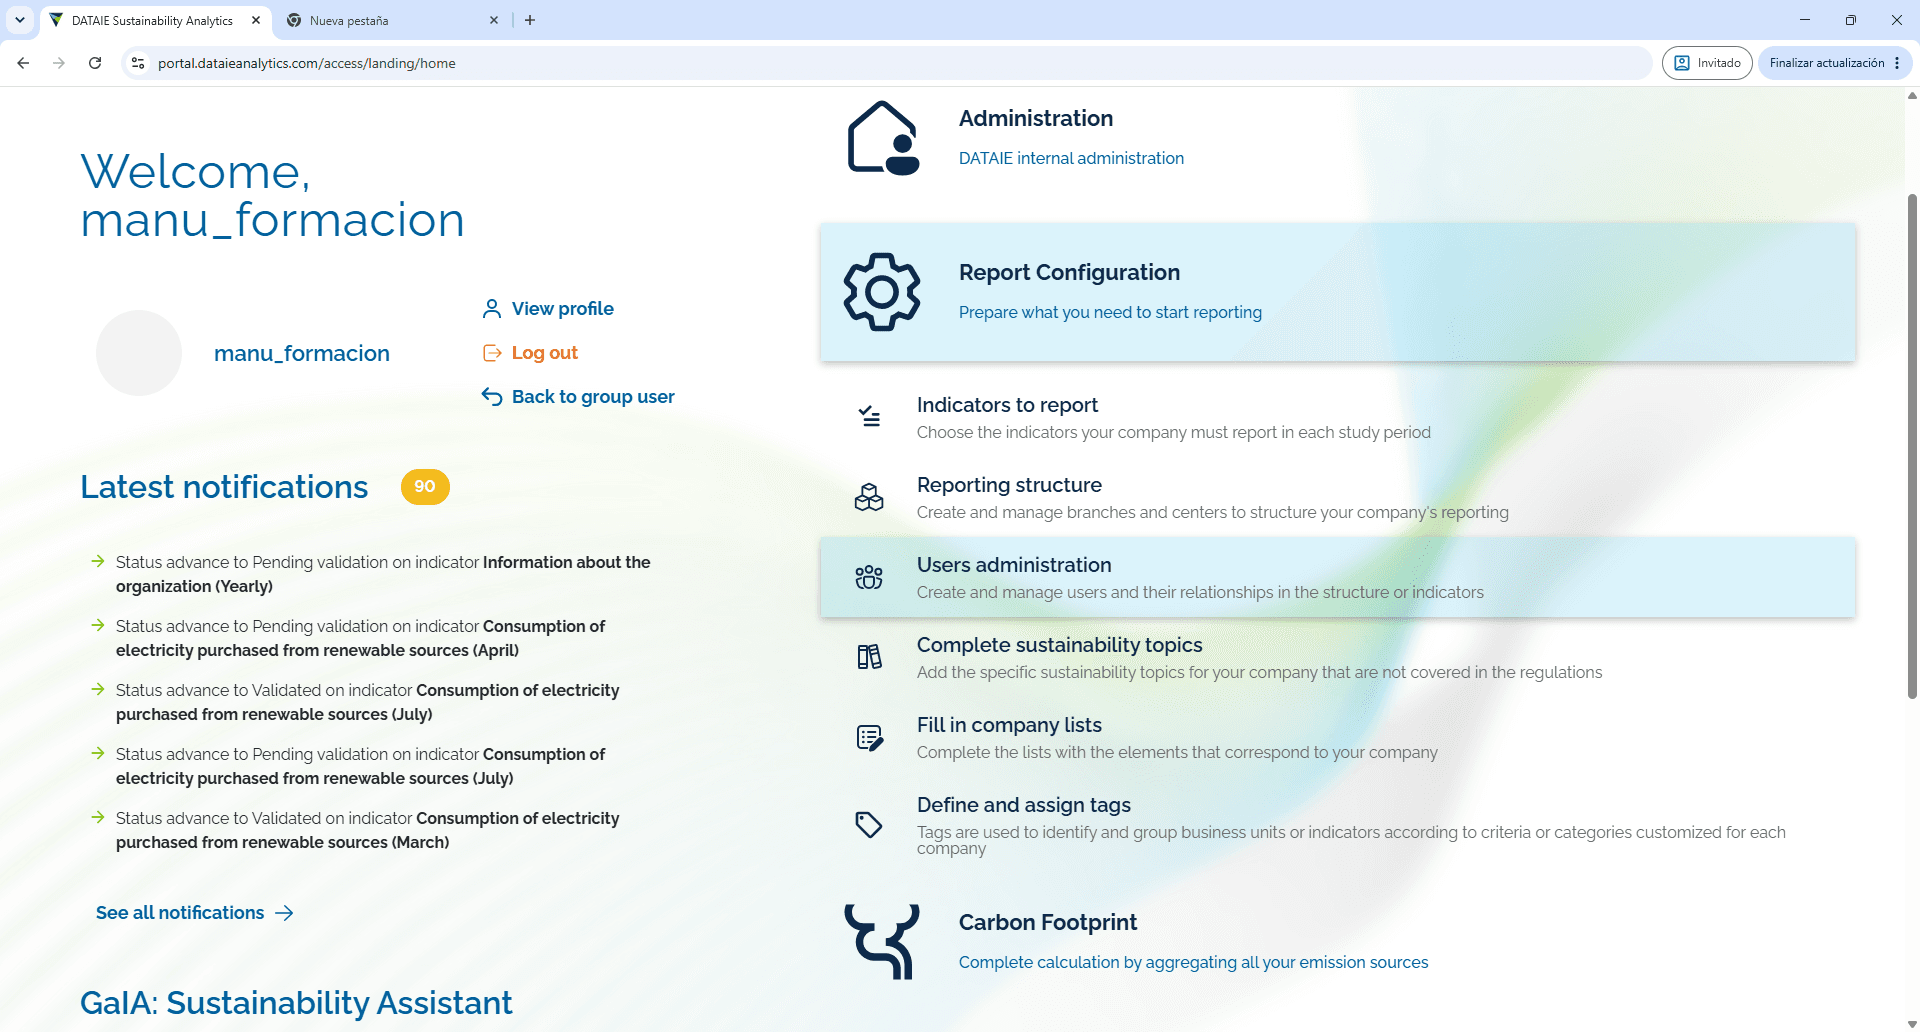Screen dimensions: 1920x1032
Task: Click the Log out link
Action: [545, 353]
